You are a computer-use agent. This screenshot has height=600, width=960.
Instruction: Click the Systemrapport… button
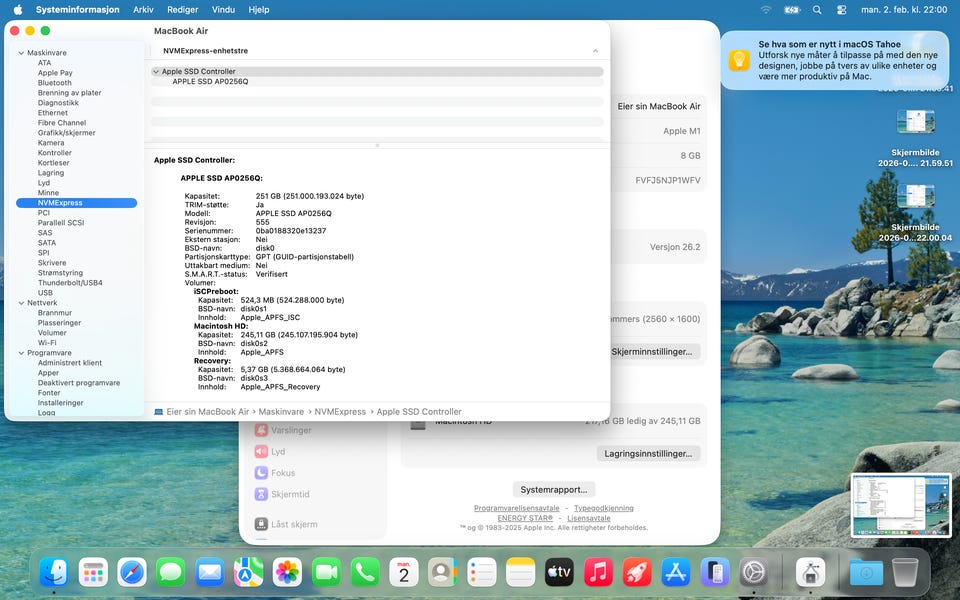555,489
